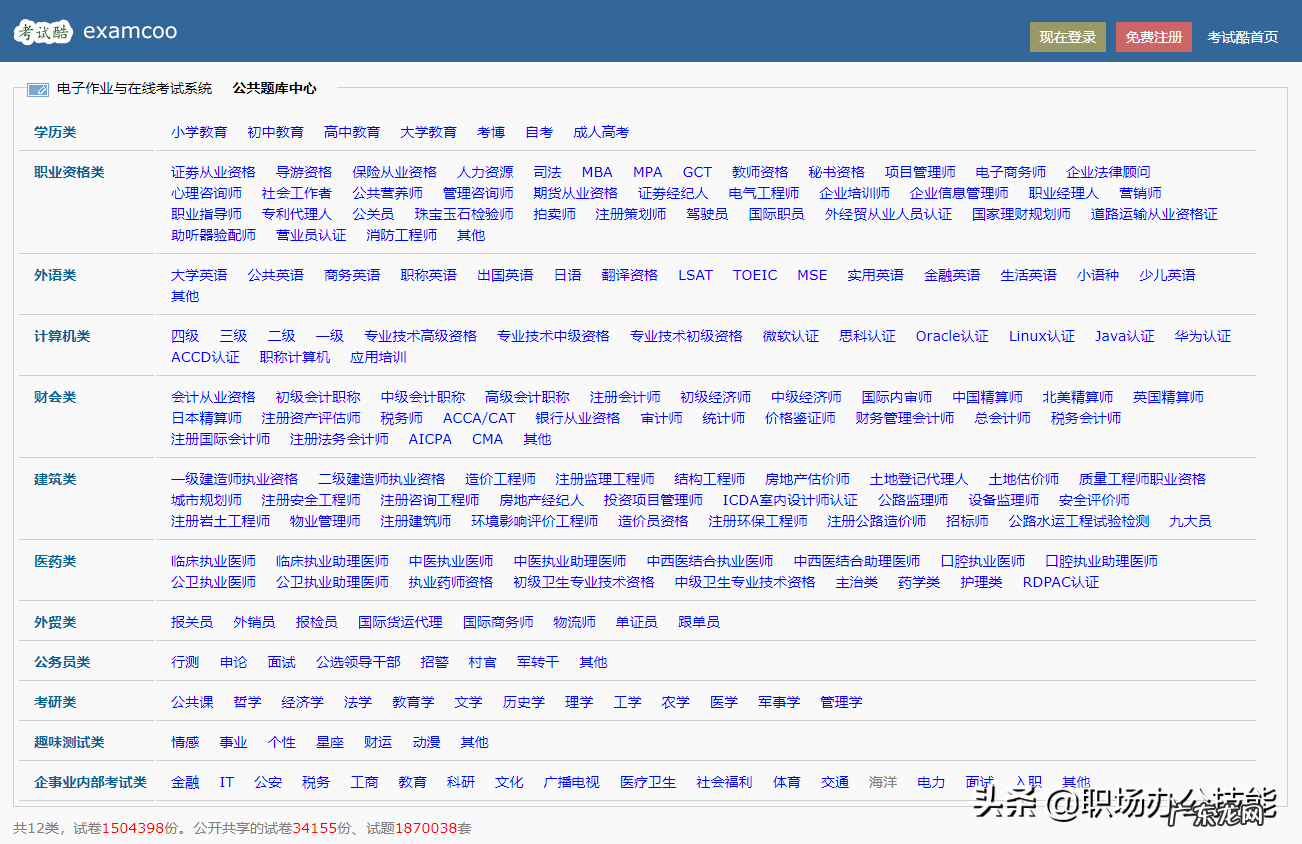Open AICPA link
The width and height of the screenshot is (1302, 844).
click(430, 439)
